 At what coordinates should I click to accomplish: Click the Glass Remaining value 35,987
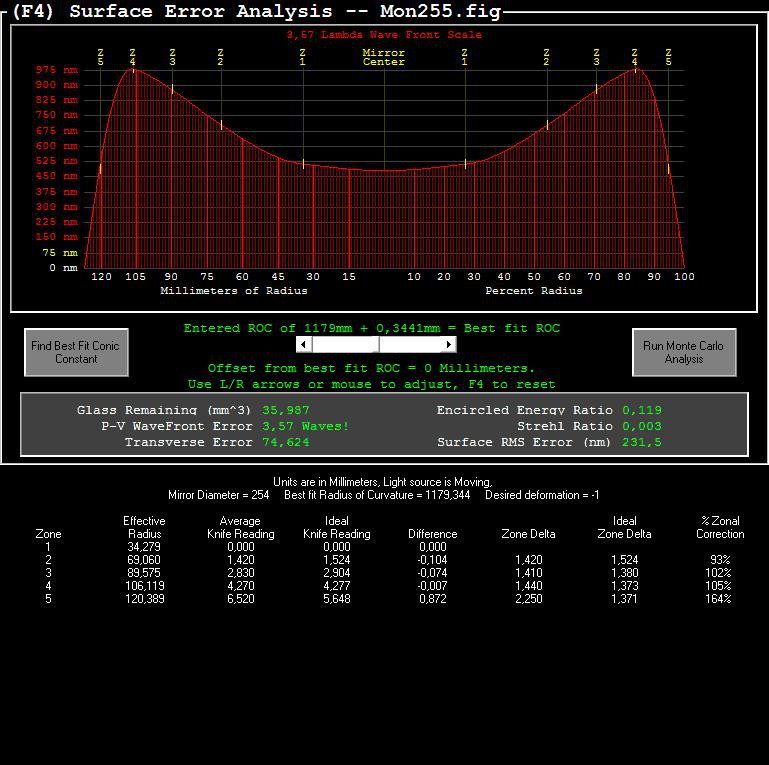click(x=285, y=410)
